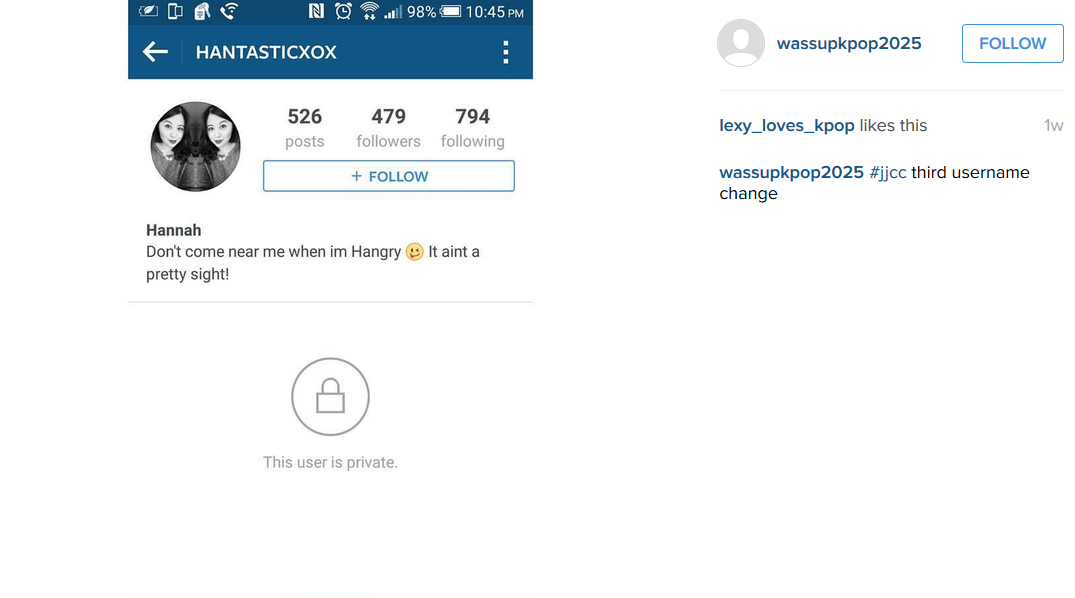
Task: Open lexy_loves_kpop profile link
Action: click(x=786, y=125)
